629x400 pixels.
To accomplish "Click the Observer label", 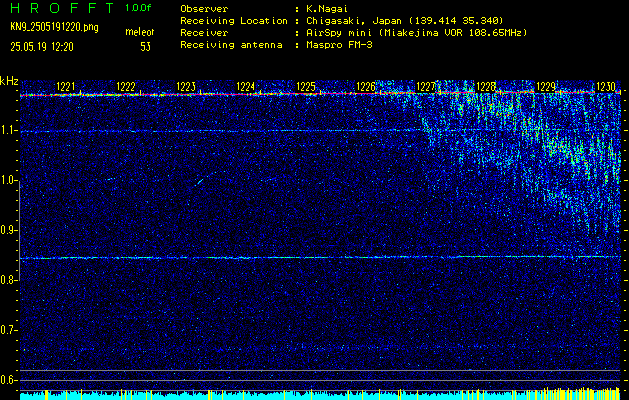I will [x=204, y=8].
